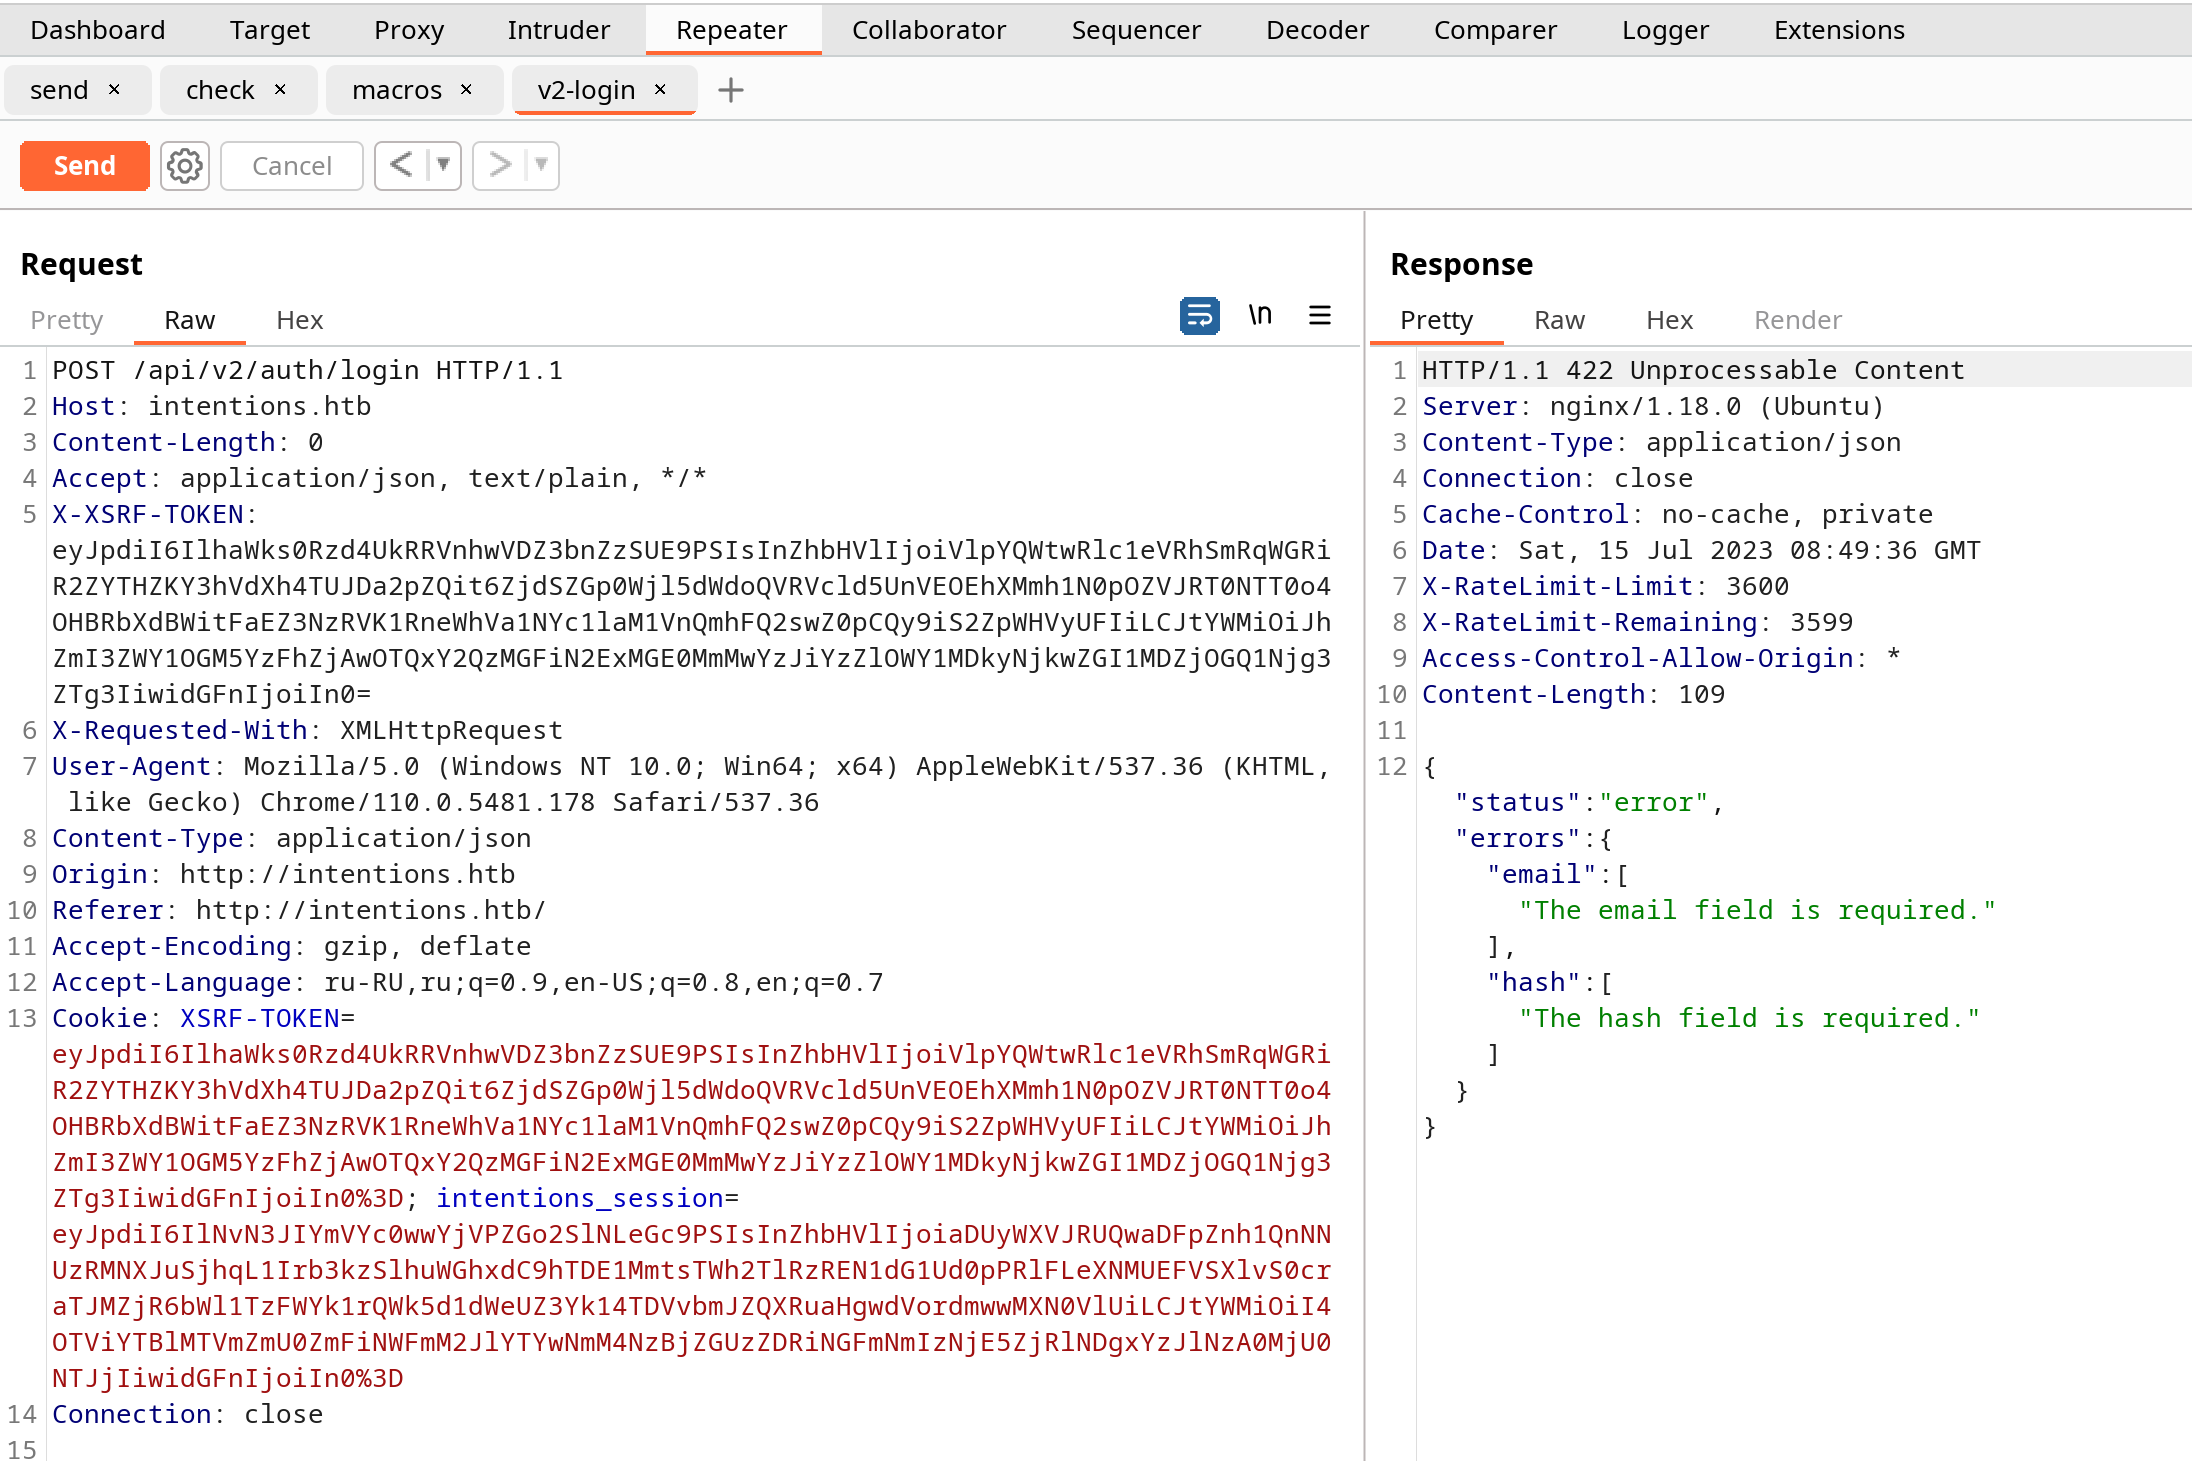
Task: Click the intentions_session cookie name
Action: click(x=580, y=1198)
